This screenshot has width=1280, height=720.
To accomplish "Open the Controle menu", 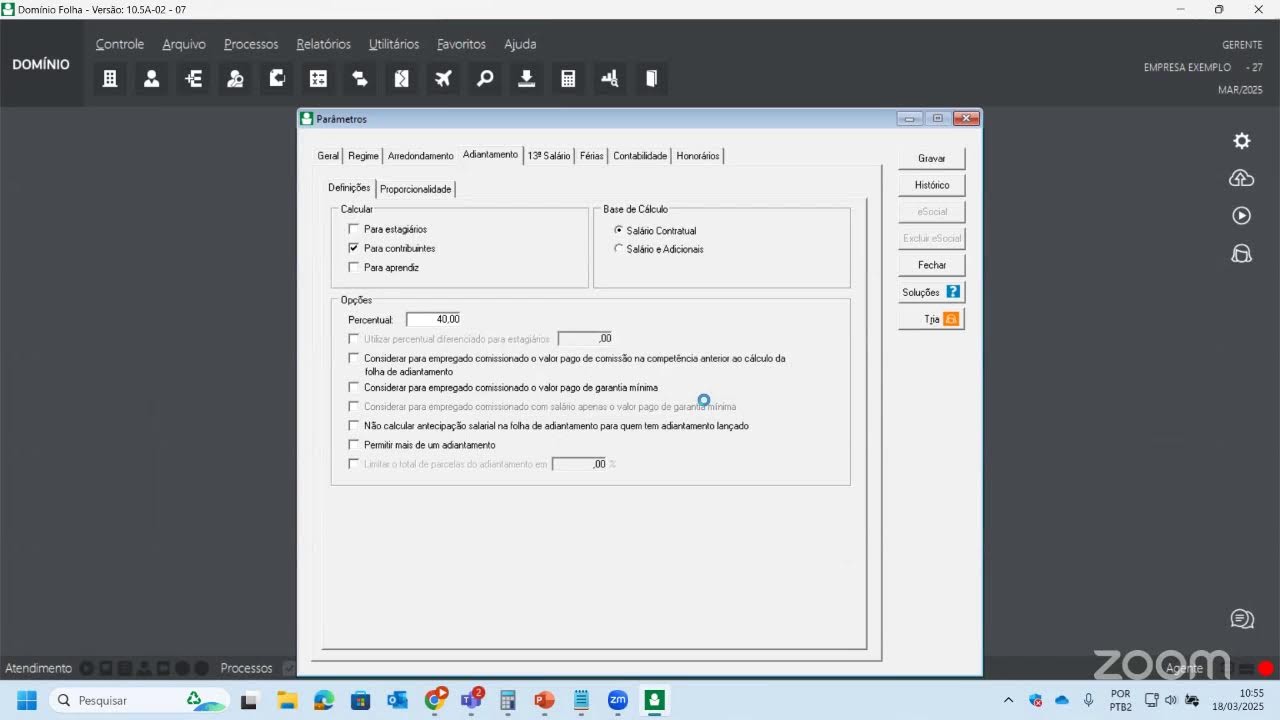I will [x=120, y=44].
